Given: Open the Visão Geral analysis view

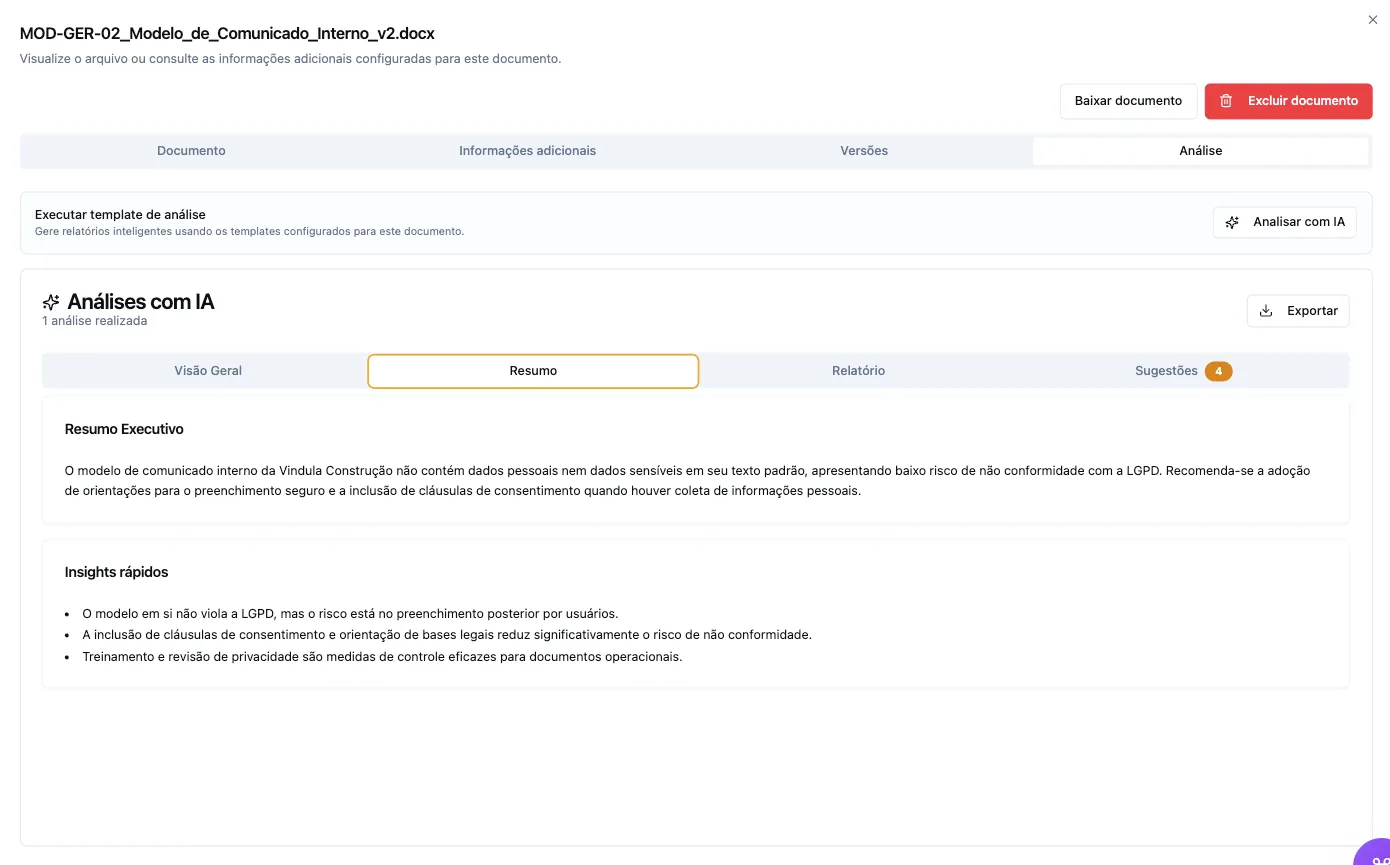Looking at the screenshot, I should pyautogui.click(x=208, y=370).
